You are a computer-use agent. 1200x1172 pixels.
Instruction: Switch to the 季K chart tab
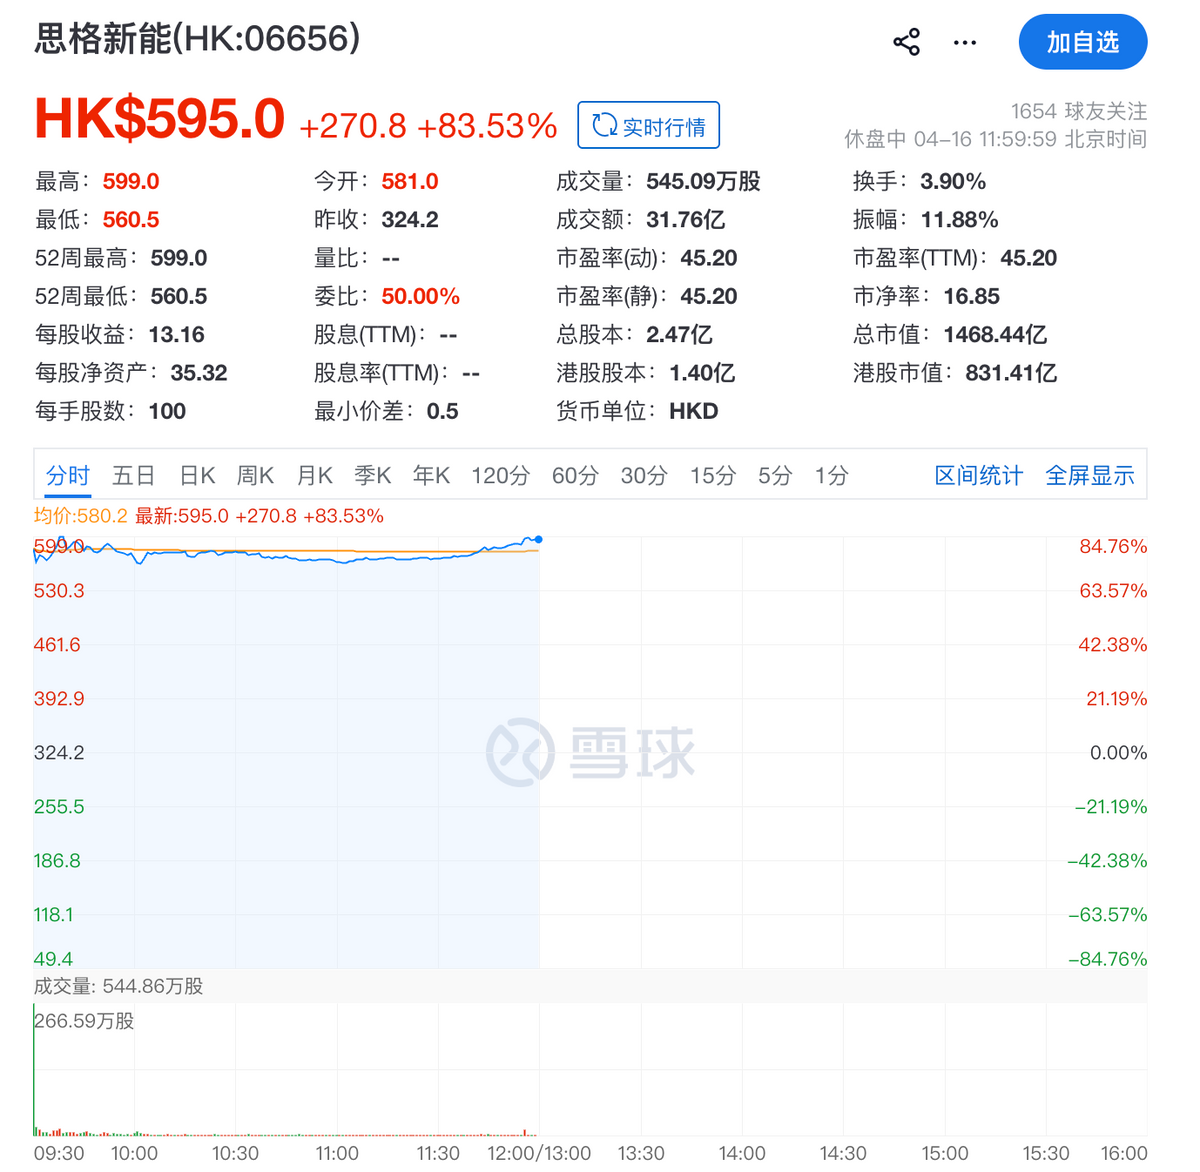[372, 475]
